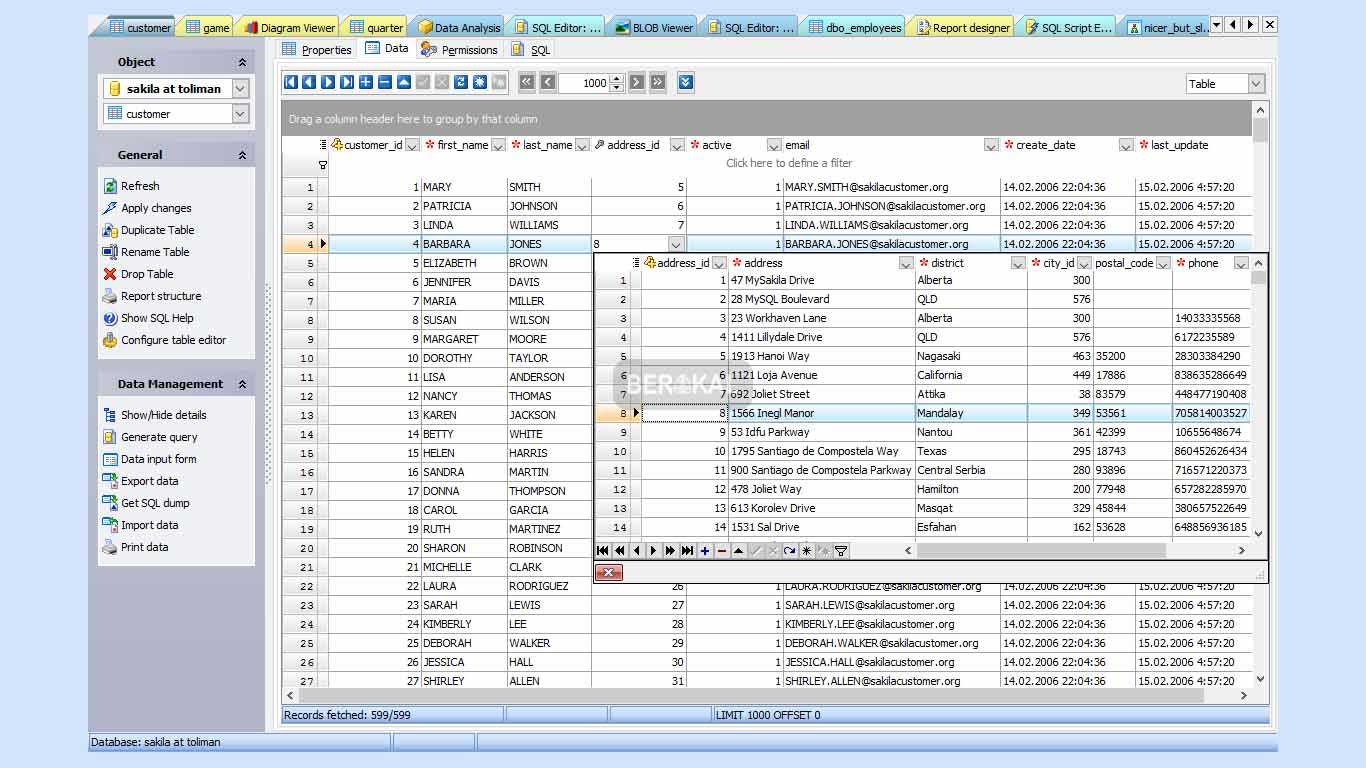Click the blue minus delete record icon
1366x768 pixels.
coord(385,83)
